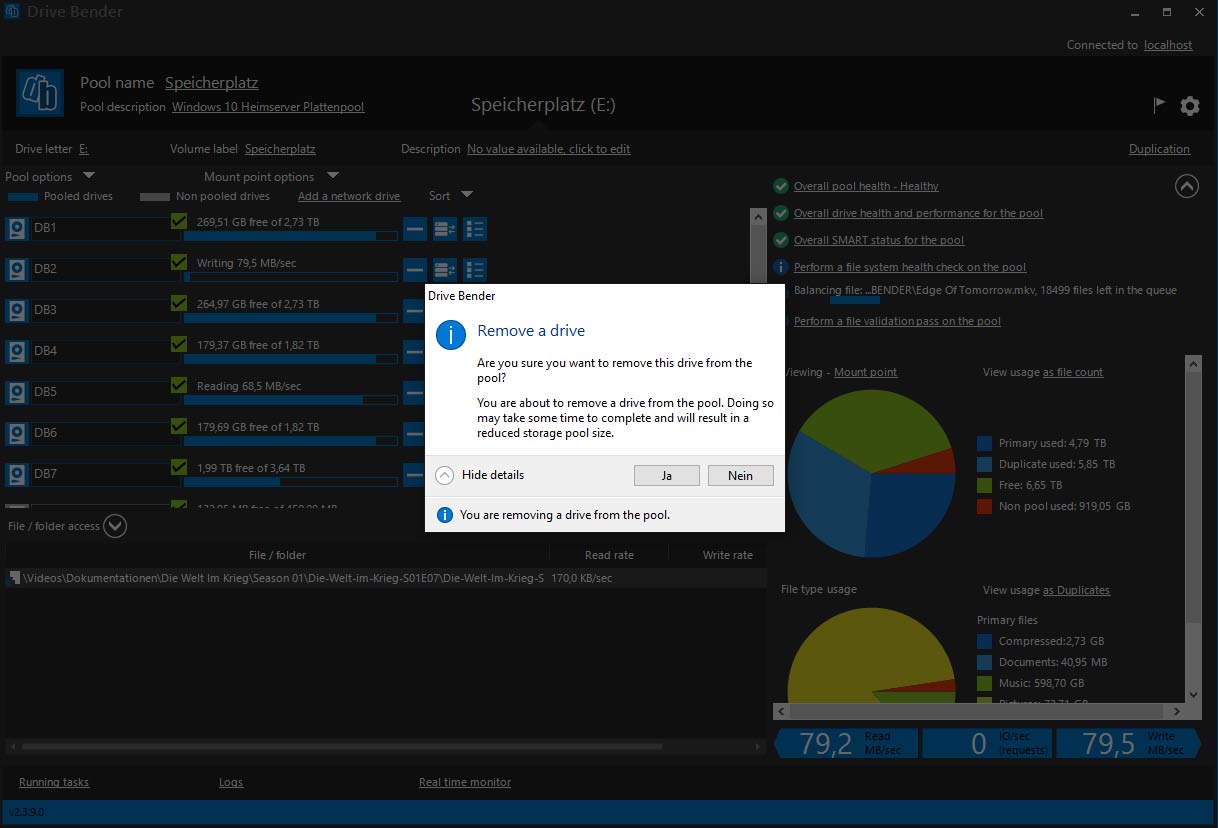Collapse the pool health panel chevron

coord(1186,186)
